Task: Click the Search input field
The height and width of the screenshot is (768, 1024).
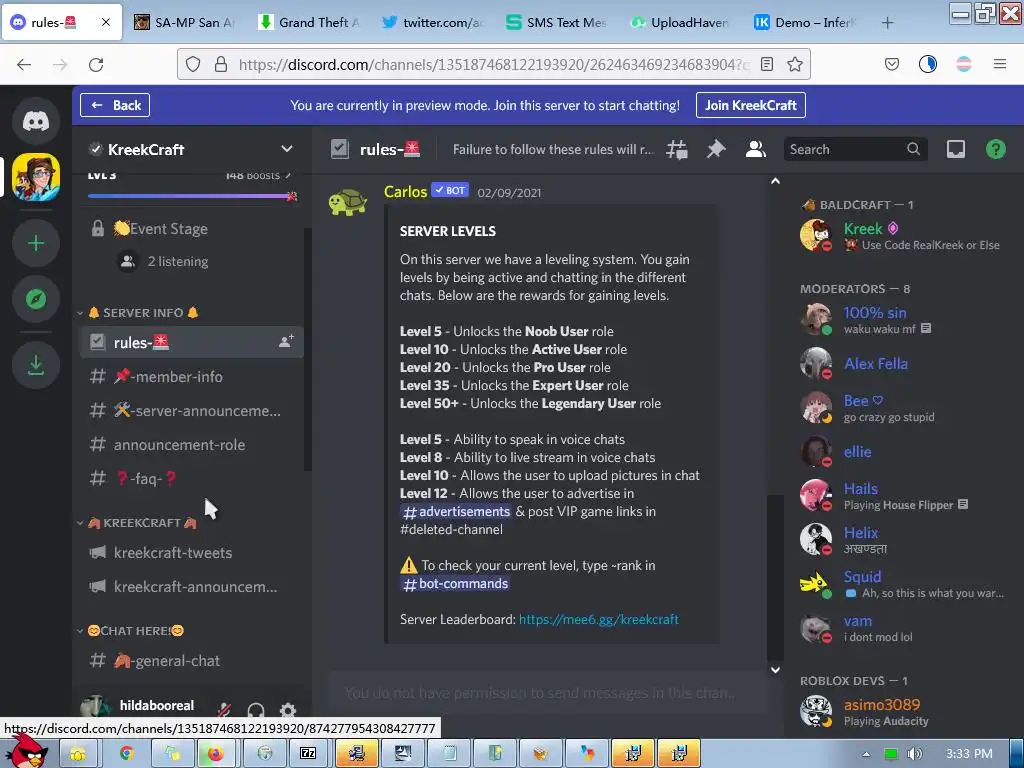Action: pyautogui.click(x=854, y=150)
